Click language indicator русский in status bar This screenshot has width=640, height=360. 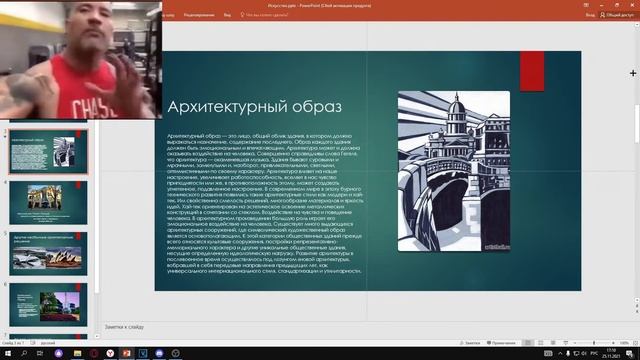[48, 343]
